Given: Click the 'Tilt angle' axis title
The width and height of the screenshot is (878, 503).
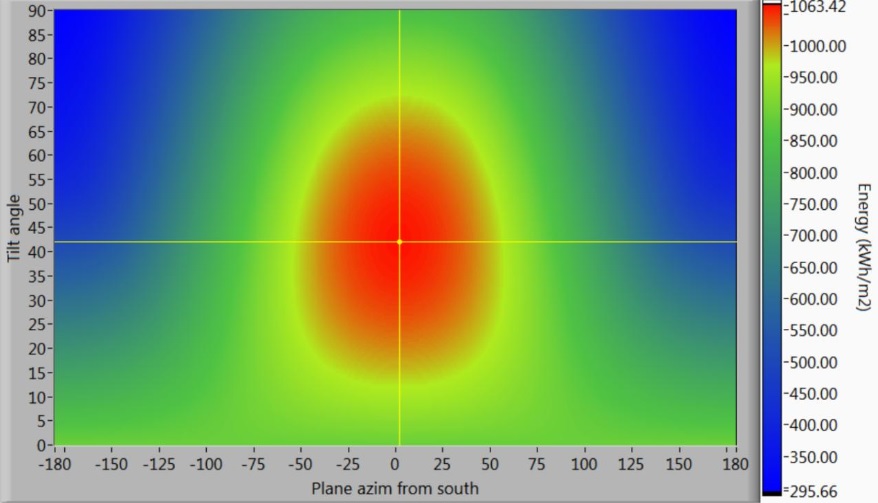Looking at the screenshot, I should [13, 228].
